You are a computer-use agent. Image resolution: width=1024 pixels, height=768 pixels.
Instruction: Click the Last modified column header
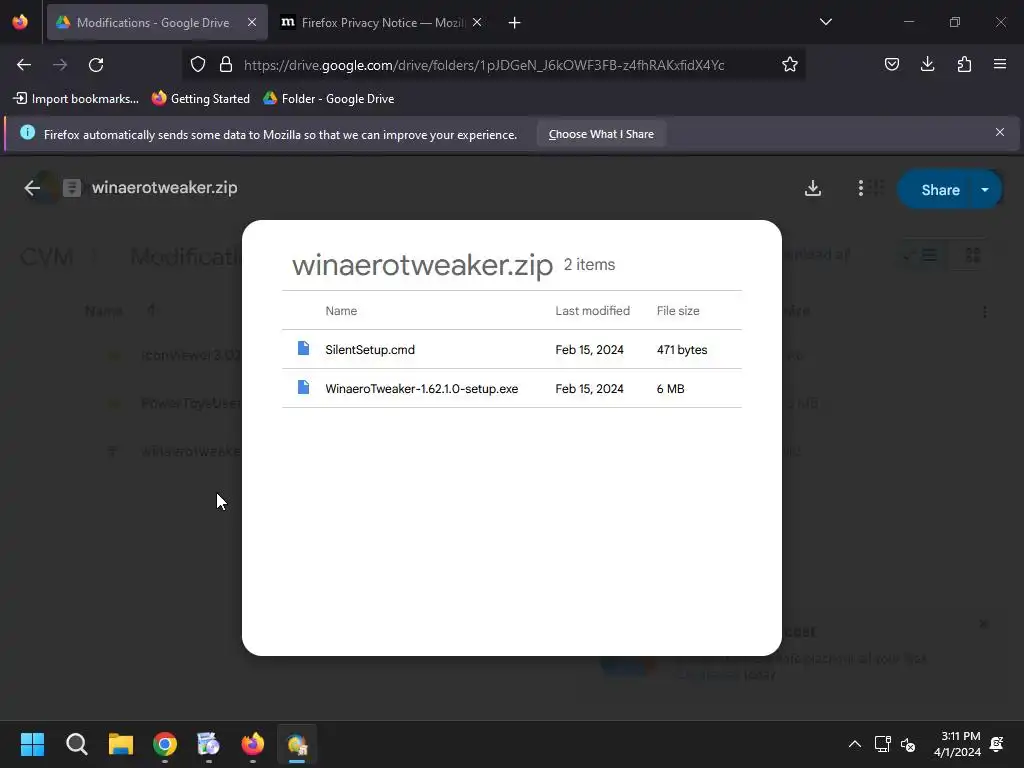592,311
